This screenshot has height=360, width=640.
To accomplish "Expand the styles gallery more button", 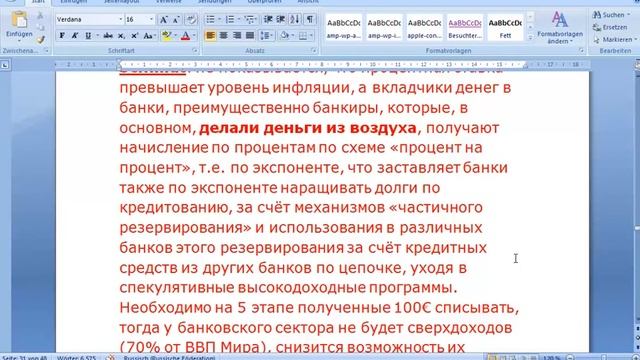I will [530, 37].
